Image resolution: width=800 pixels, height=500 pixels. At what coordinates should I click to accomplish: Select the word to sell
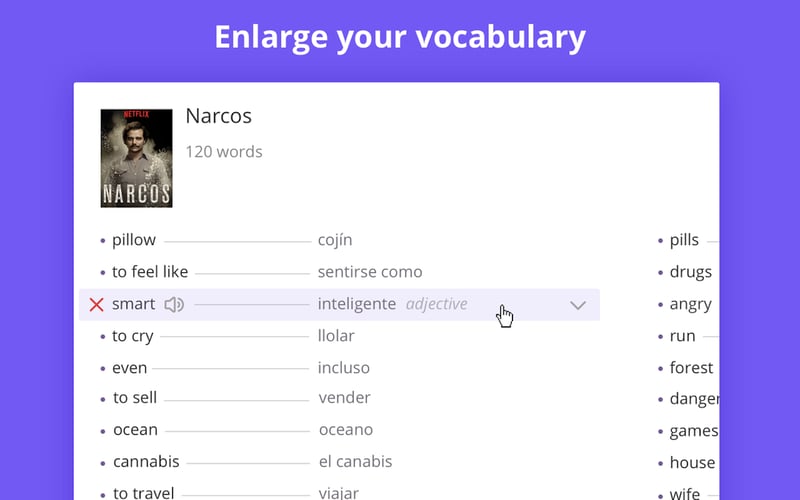click(x=135, y=398)
